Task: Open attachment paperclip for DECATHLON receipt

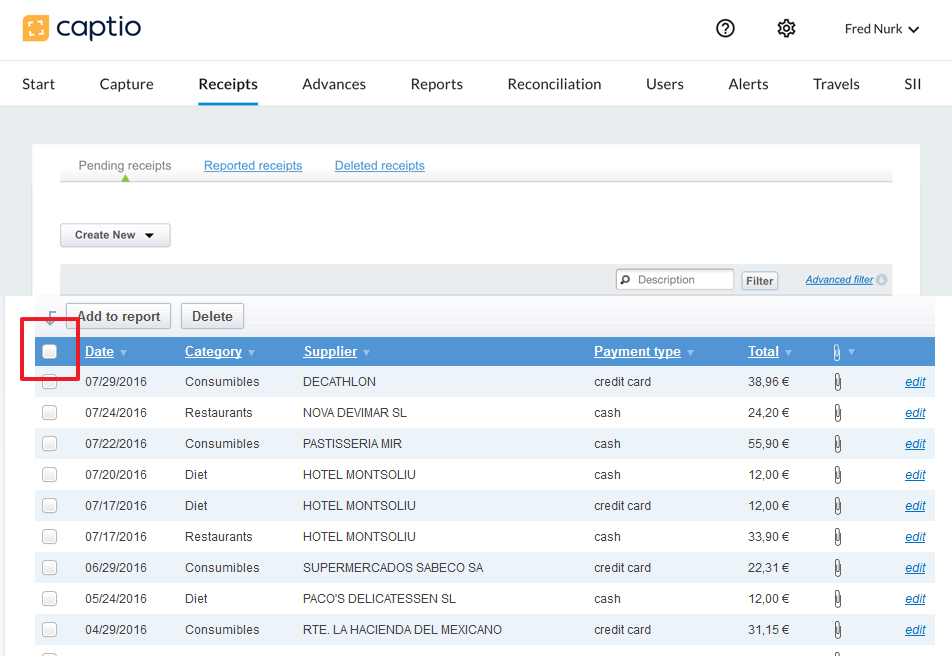Action: (837, 382)
